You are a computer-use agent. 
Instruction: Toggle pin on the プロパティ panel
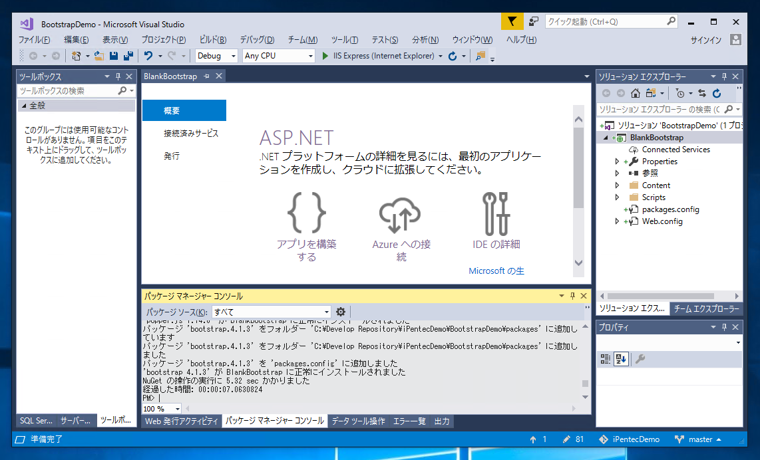pyautogui.click(x=724, y=327)
